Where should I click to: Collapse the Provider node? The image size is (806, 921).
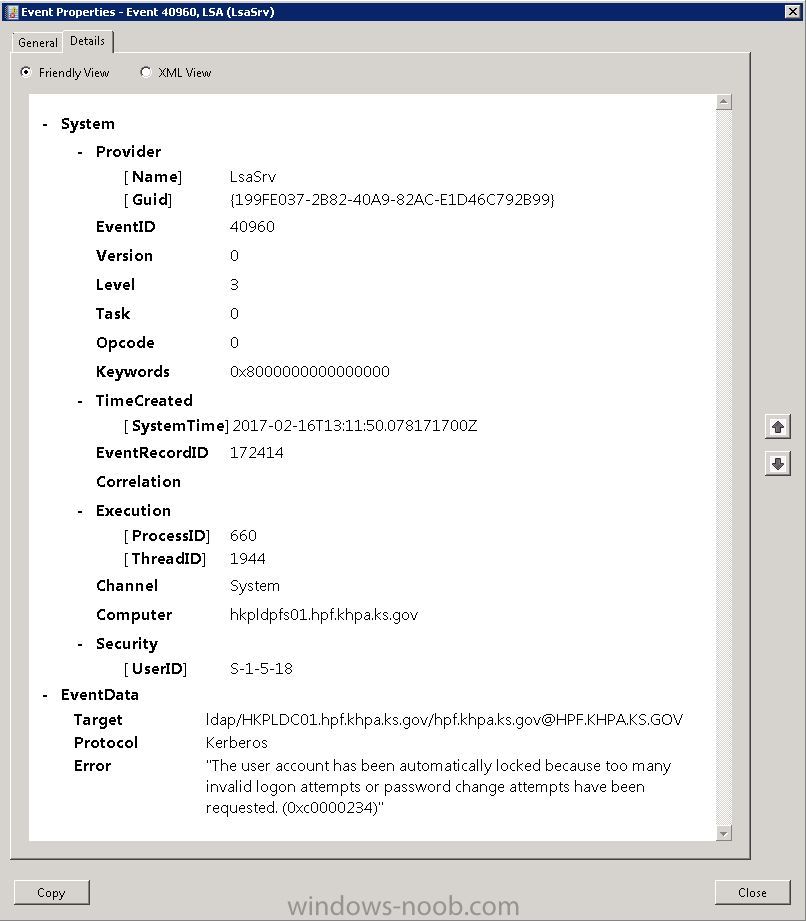(x=80, y=152)
